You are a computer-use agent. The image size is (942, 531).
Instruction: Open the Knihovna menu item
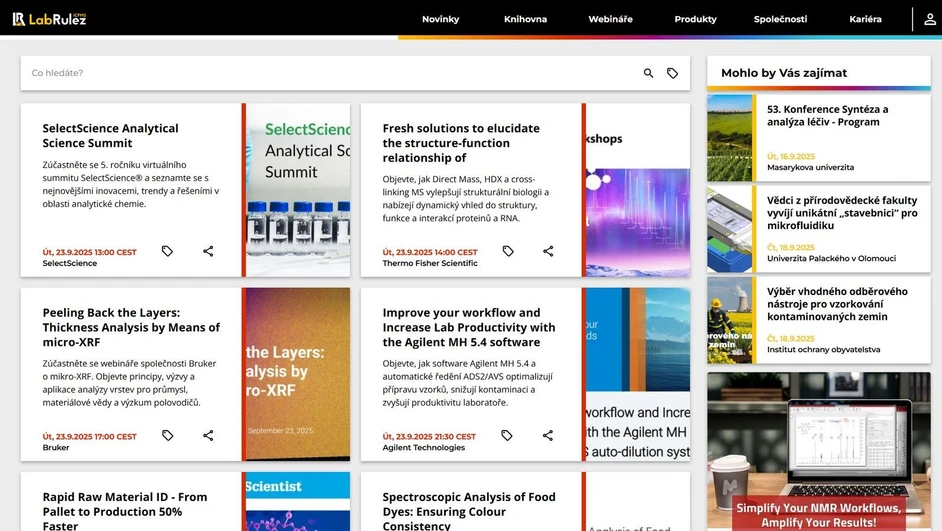[x=525, y=19]
